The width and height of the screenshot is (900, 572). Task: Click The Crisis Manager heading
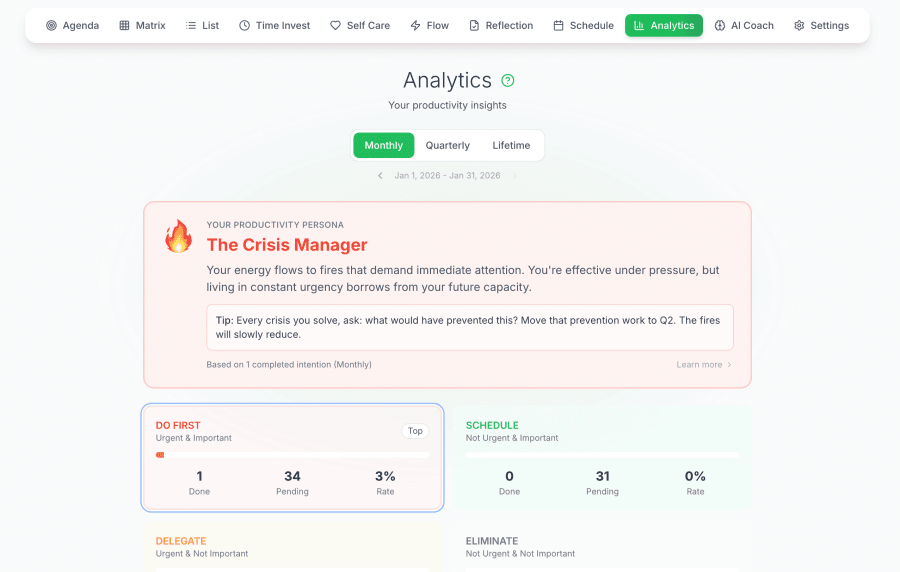click(x=286, y=245)
